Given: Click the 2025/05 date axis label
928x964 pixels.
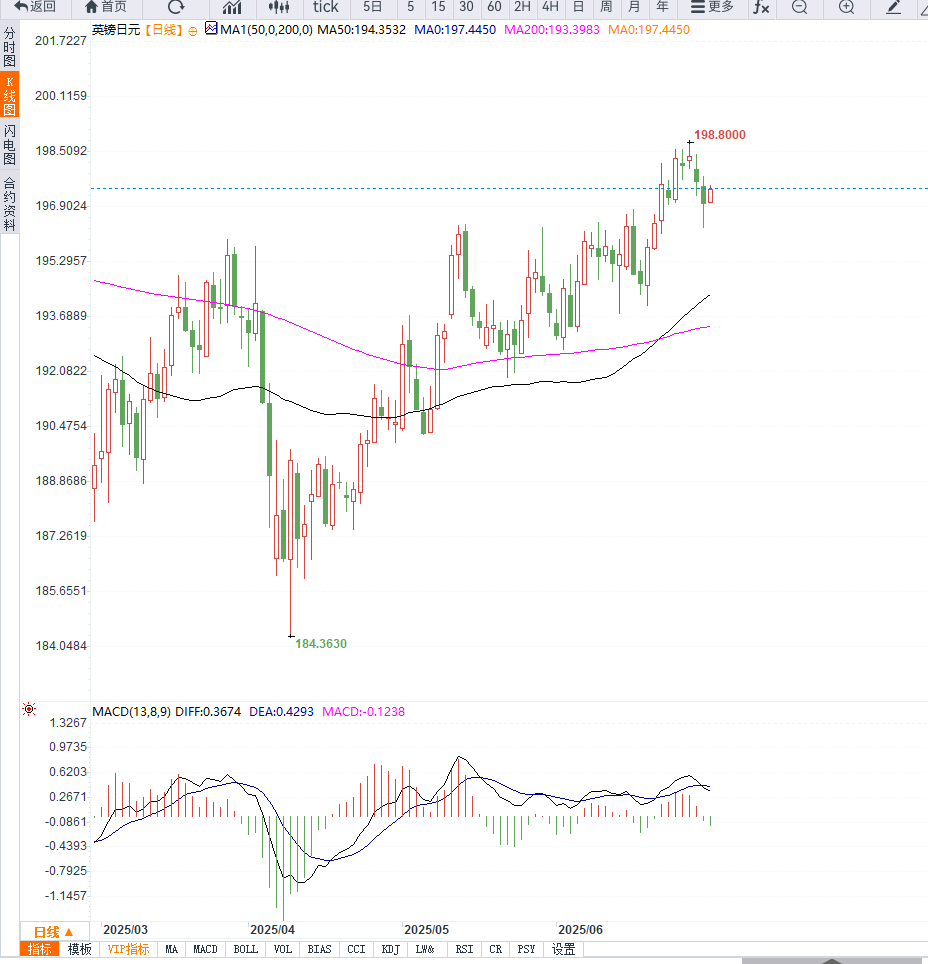Looking at the screenshot, I should [426, 930].
